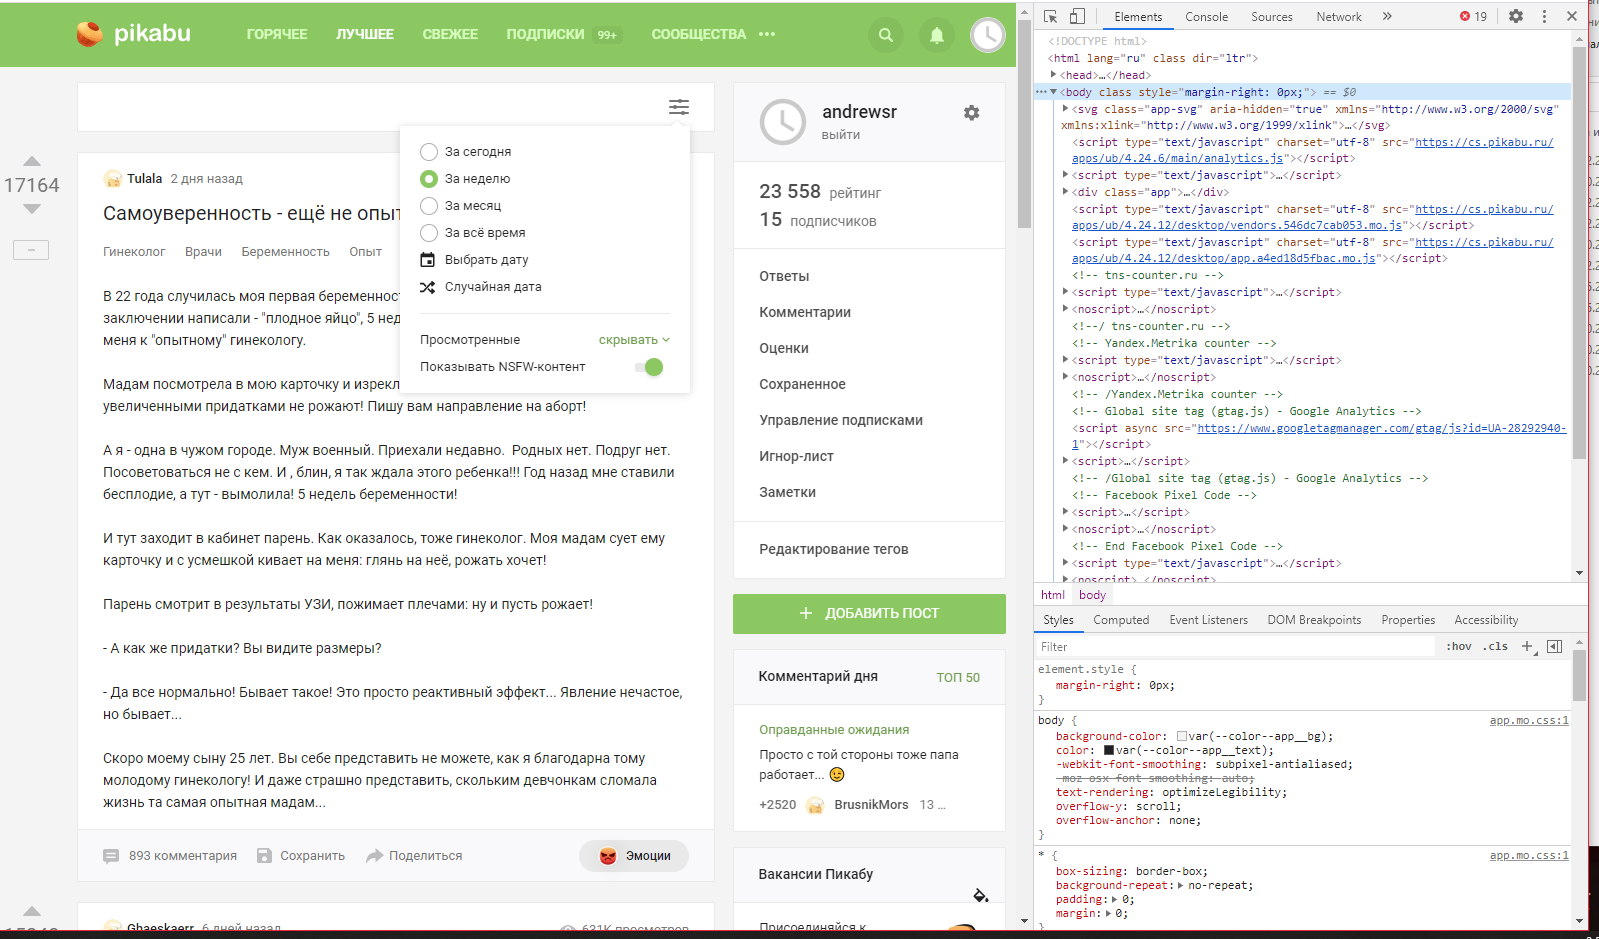Click the search magnifier icon in header
The width and height of the screenshot is (1599, 939).
point(885,35)
